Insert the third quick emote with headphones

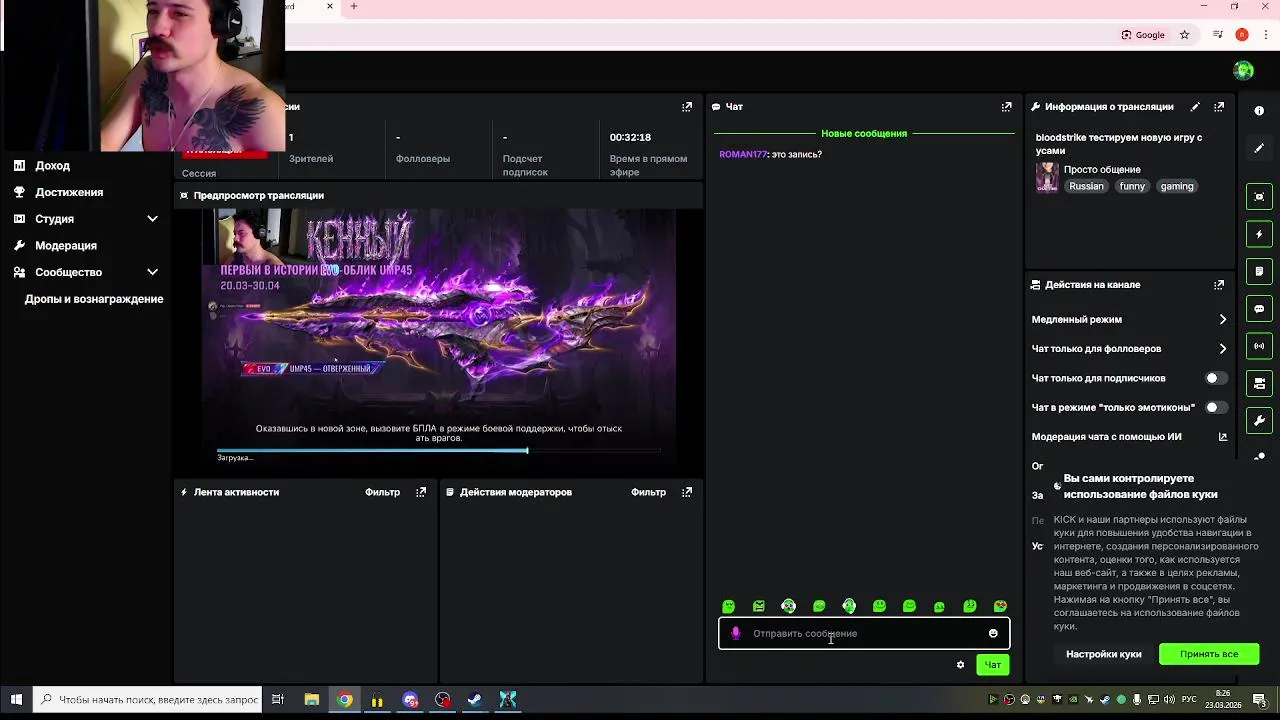(788, 606)
